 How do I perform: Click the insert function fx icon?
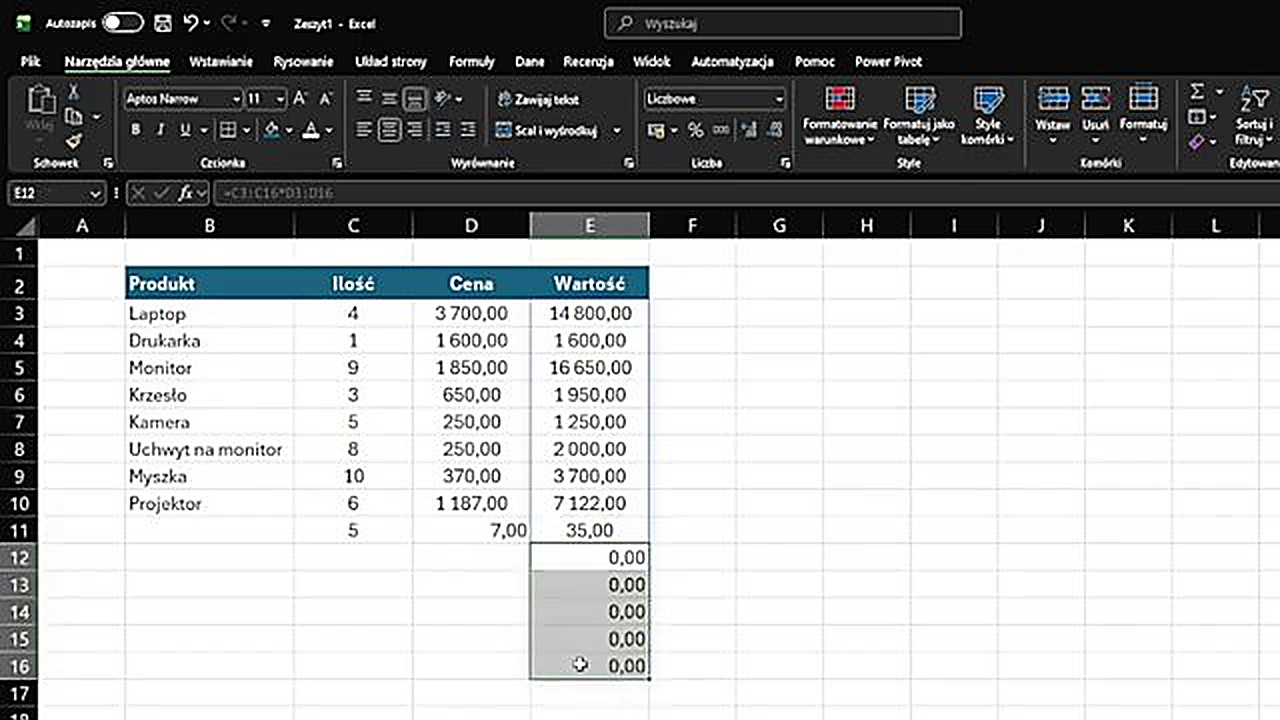(x=186, y=193)
